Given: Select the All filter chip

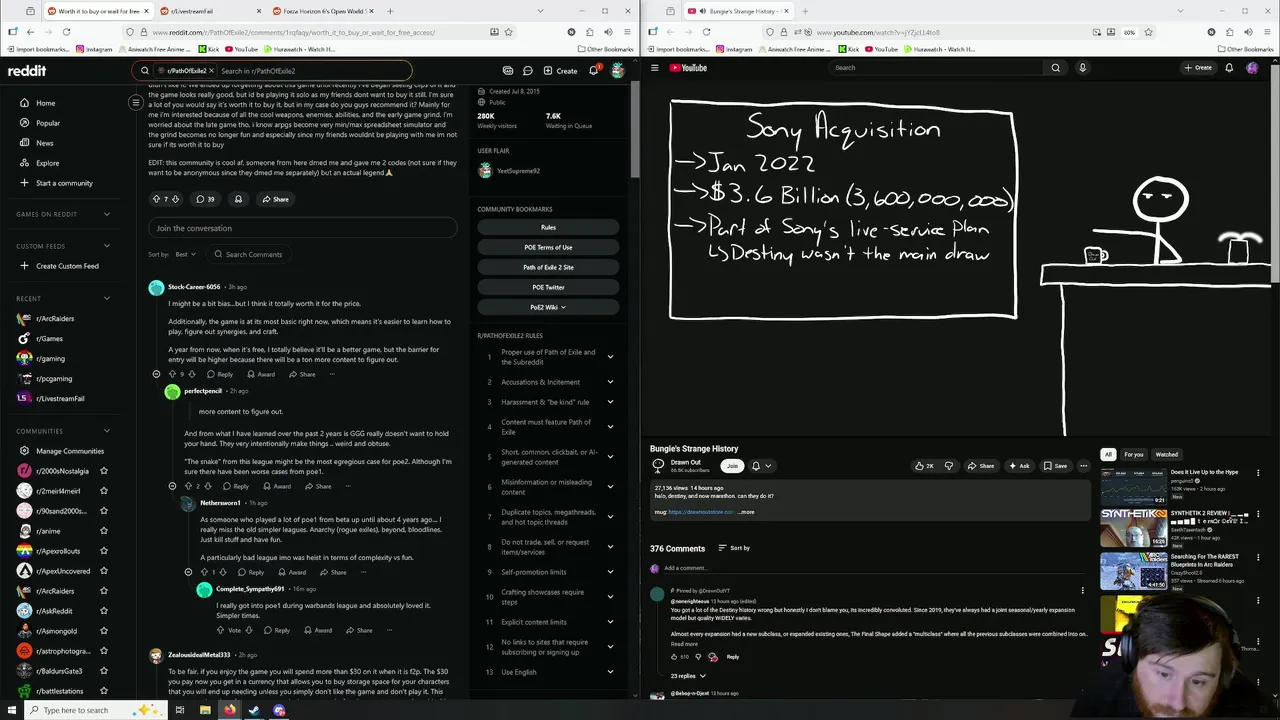Looking at the screenshot, I should pos(1108,454).
